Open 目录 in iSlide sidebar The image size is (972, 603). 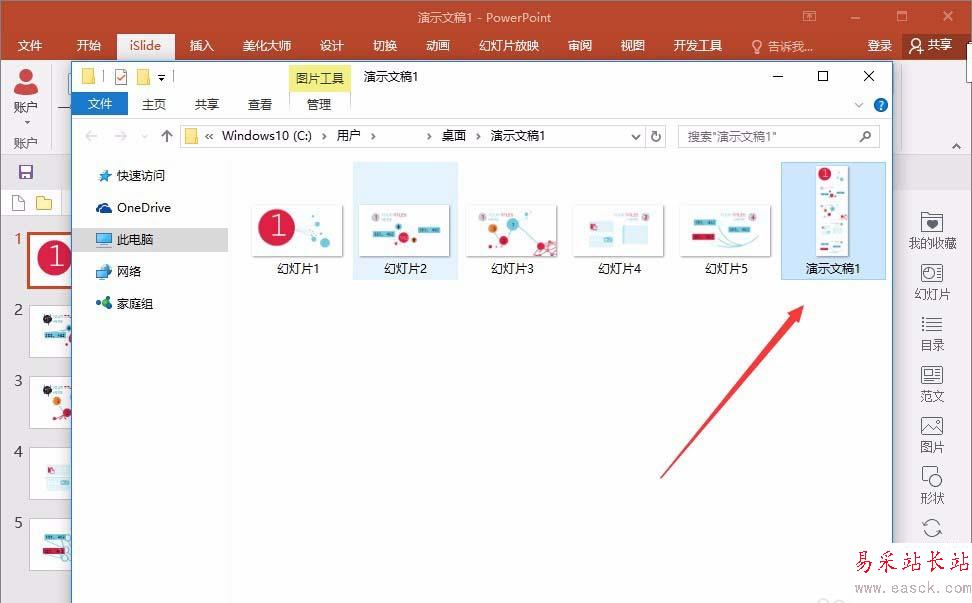point(932,333)
